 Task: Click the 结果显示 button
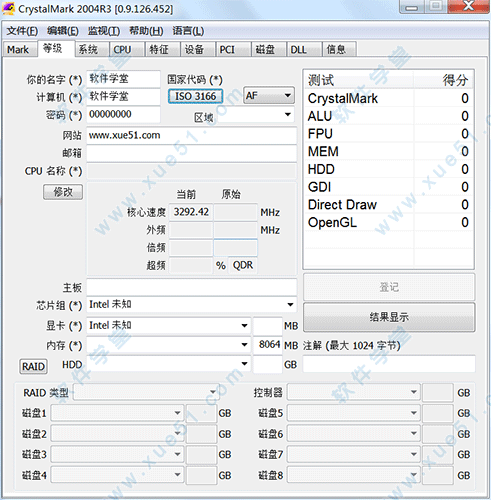pyautogui.click(x=389, y=317)
